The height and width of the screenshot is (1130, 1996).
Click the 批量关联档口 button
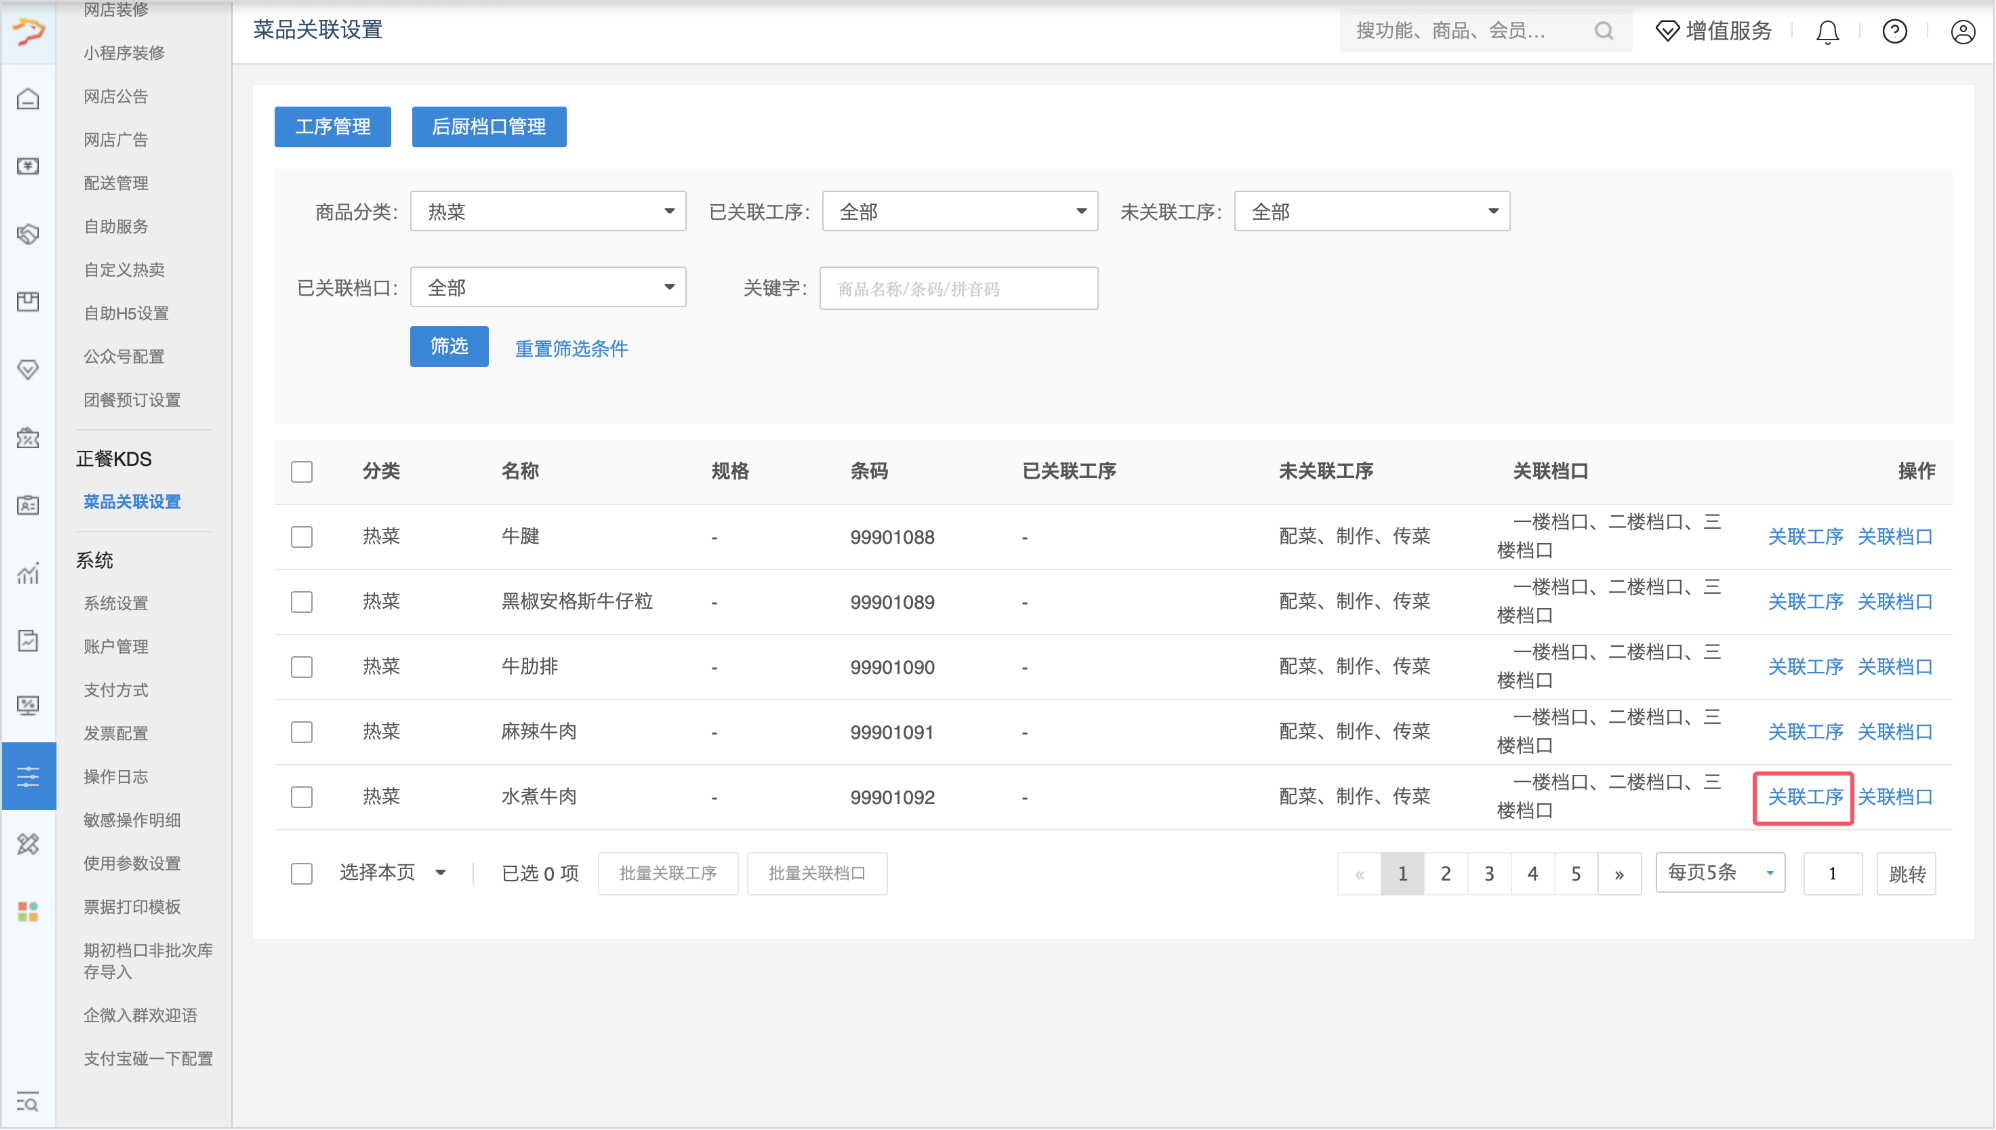coord(817,874)
